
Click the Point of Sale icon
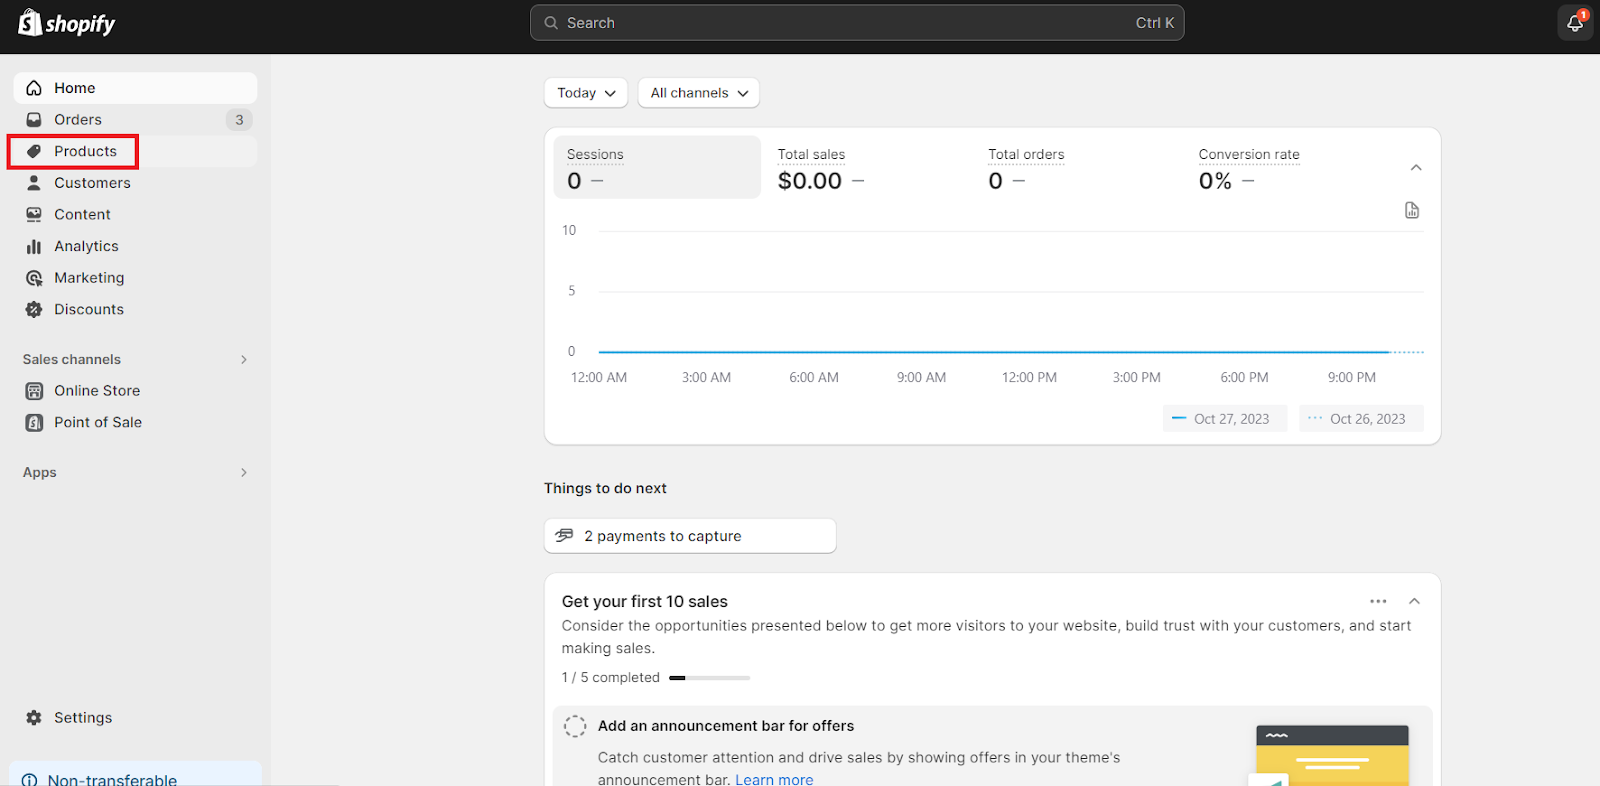34,423
